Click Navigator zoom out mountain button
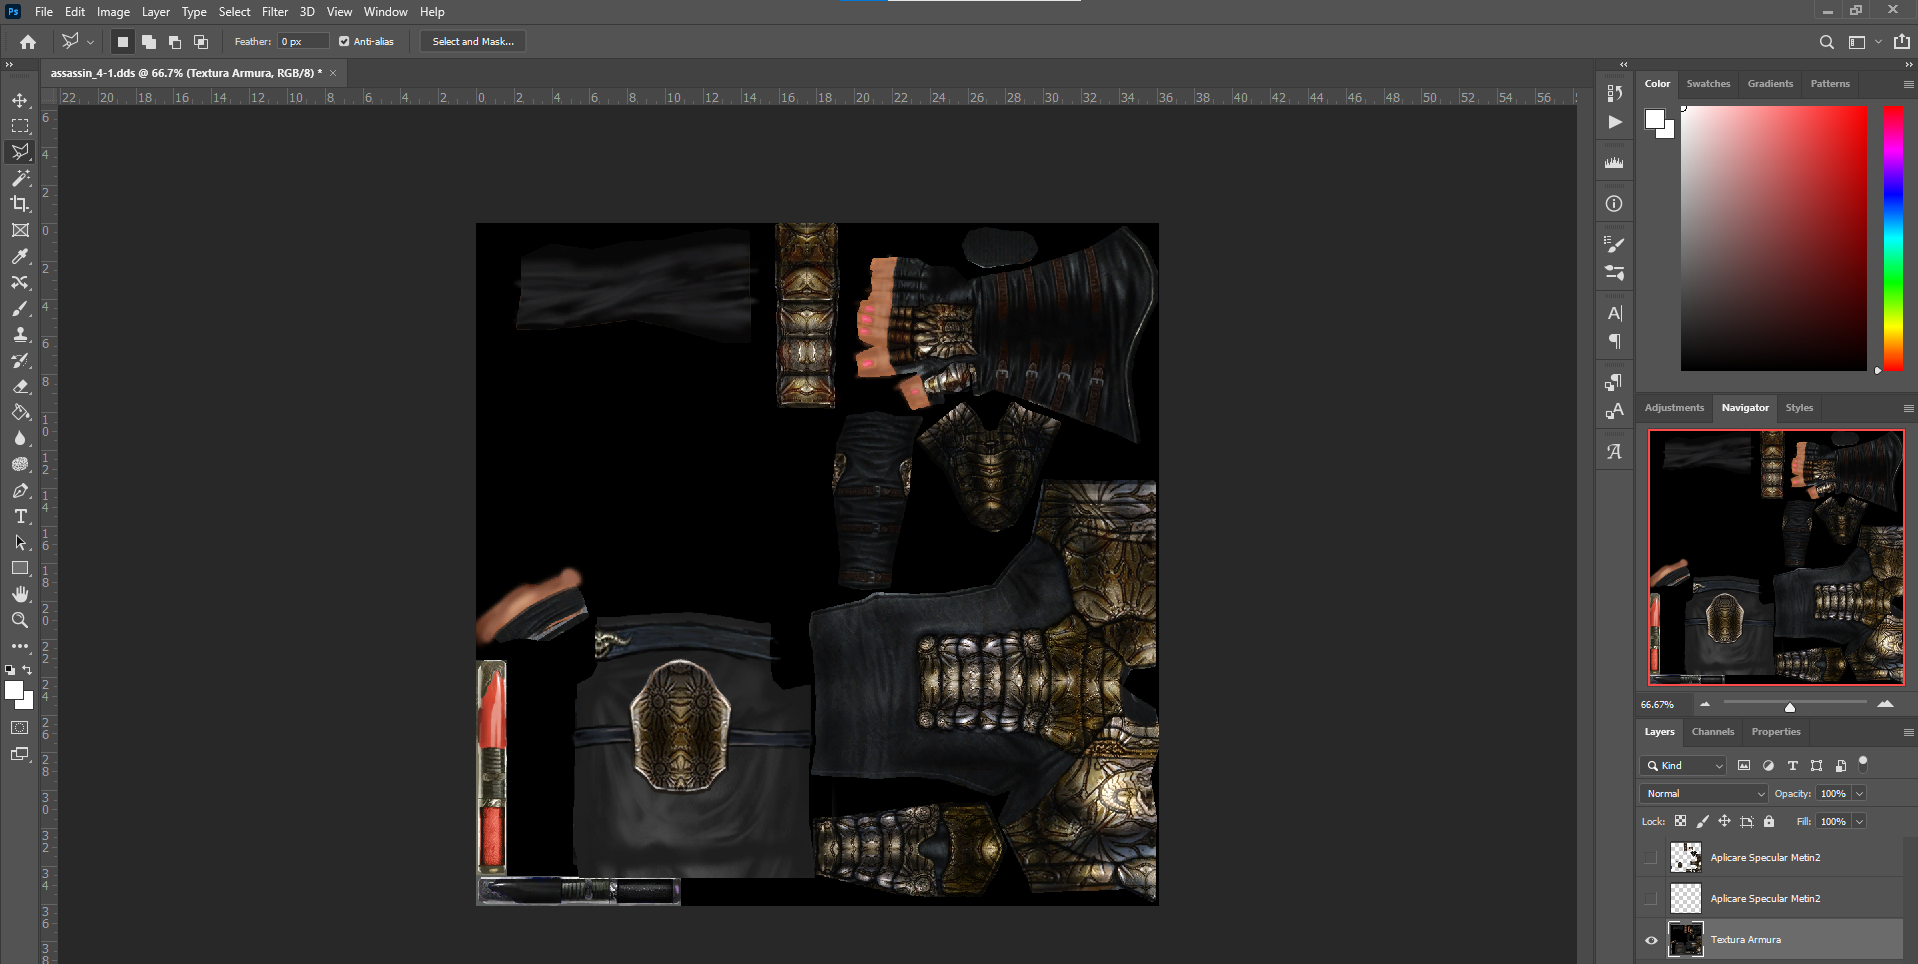Screen dimensions: 1918x964 (x=1705, y=705)
